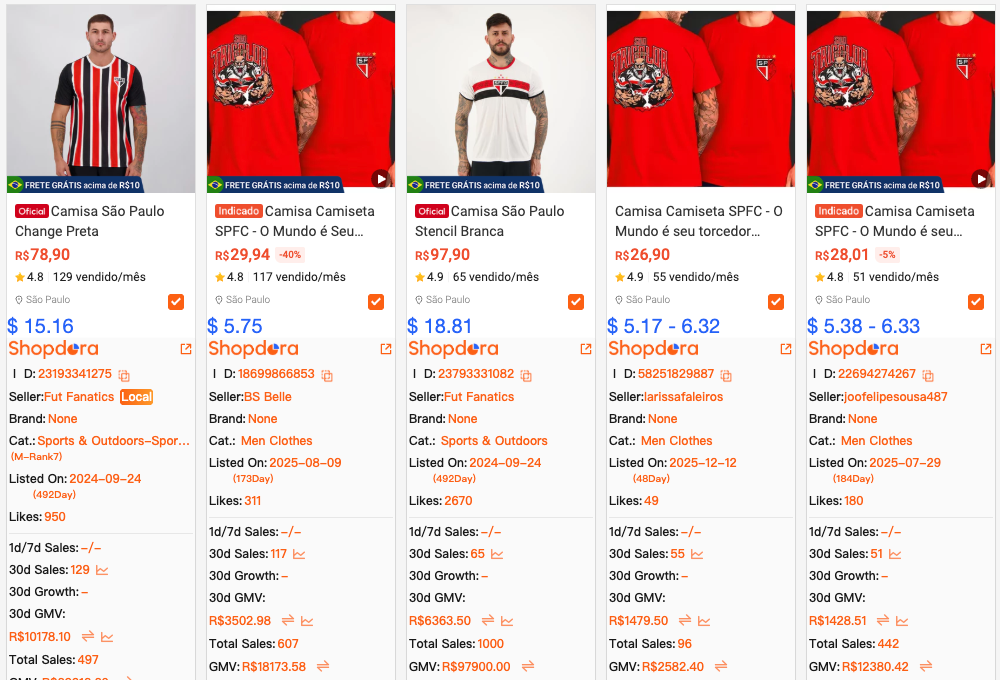Copy product ID 23193341275
The width and height of the screenshot is (1000, 680).
[x=124, y=376]
